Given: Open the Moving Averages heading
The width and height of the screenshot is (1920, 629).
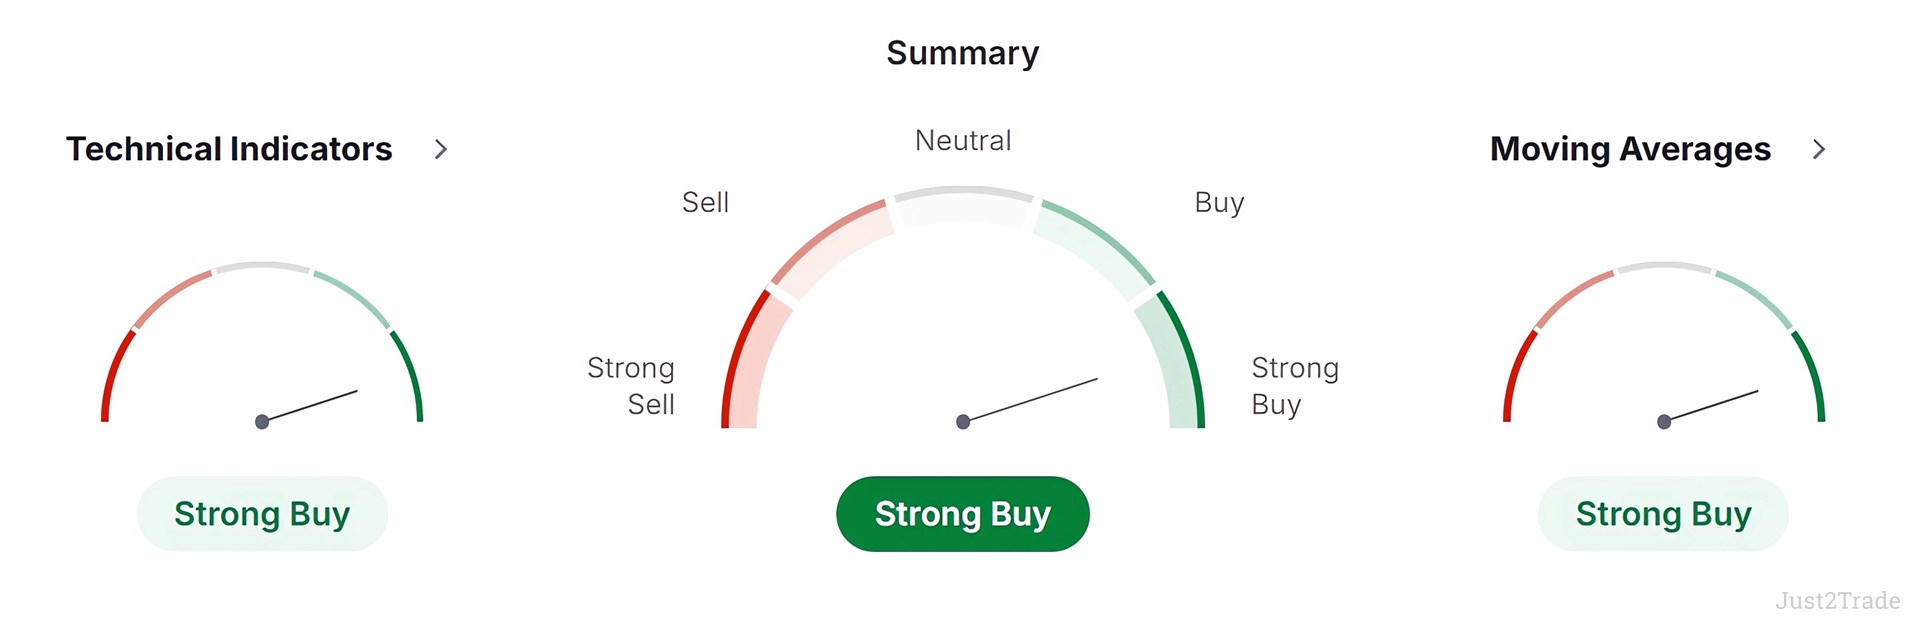Looking at the screenshot, I should (1630, 149).
